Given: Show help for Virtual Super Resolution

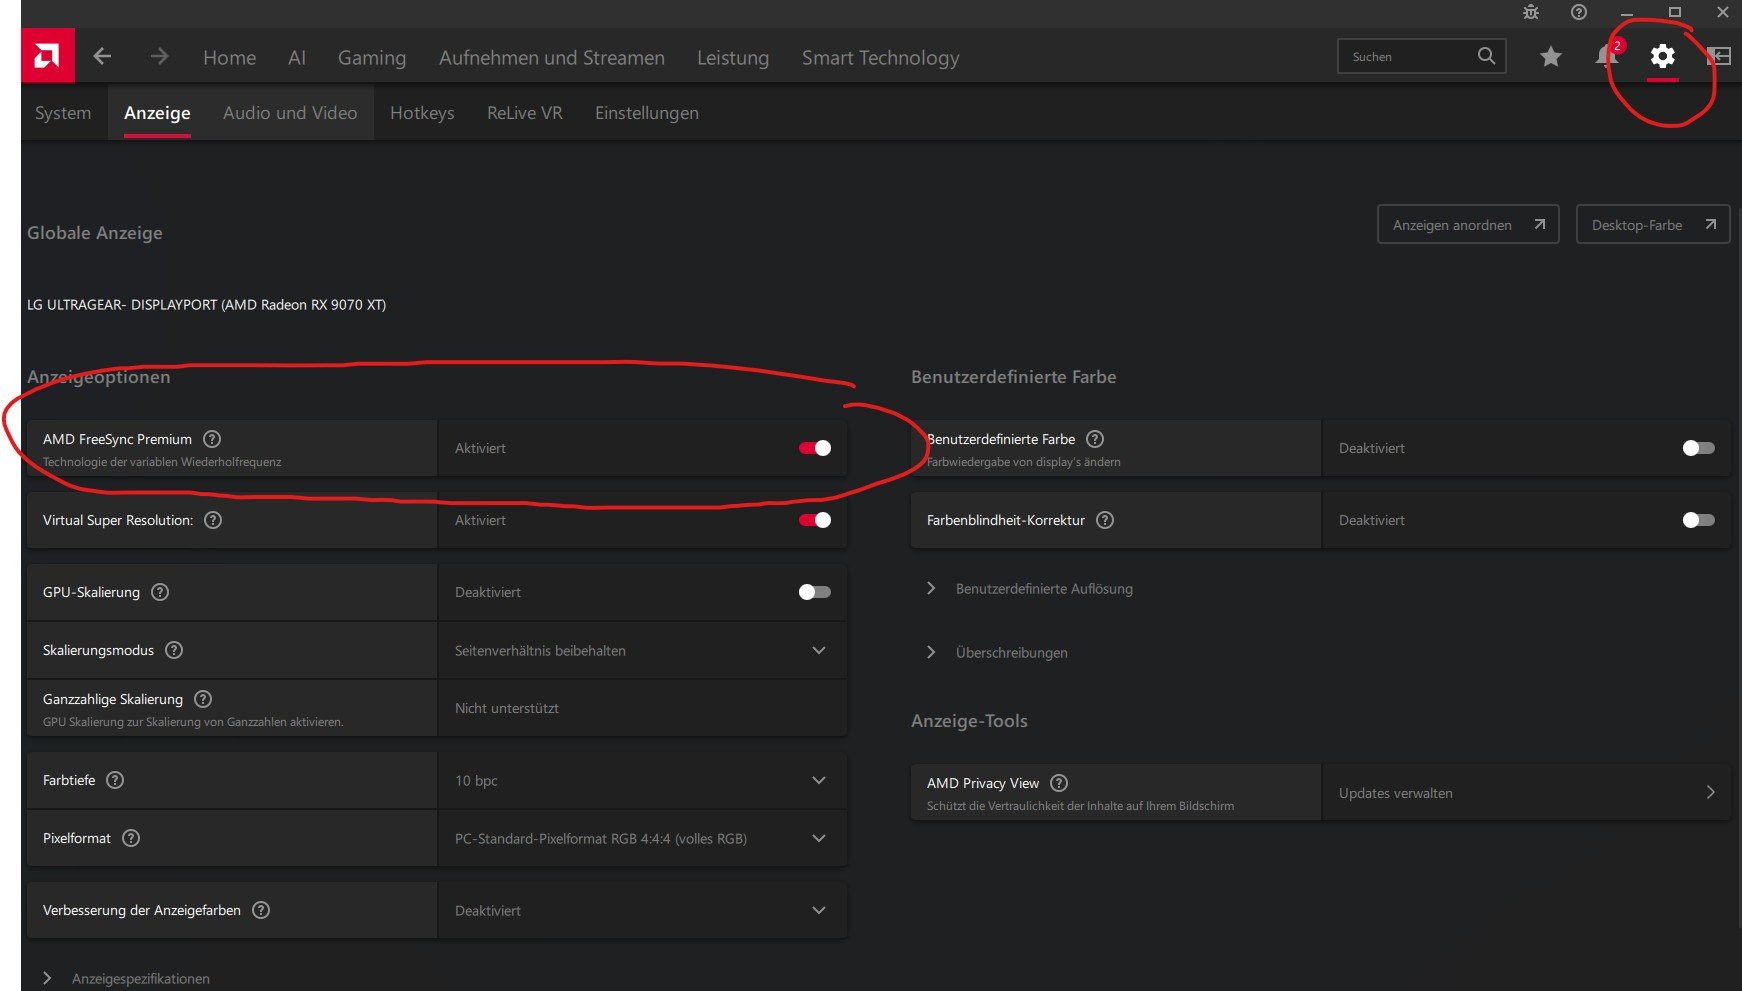Looking at the screenshot, I should tap(213, 520).
